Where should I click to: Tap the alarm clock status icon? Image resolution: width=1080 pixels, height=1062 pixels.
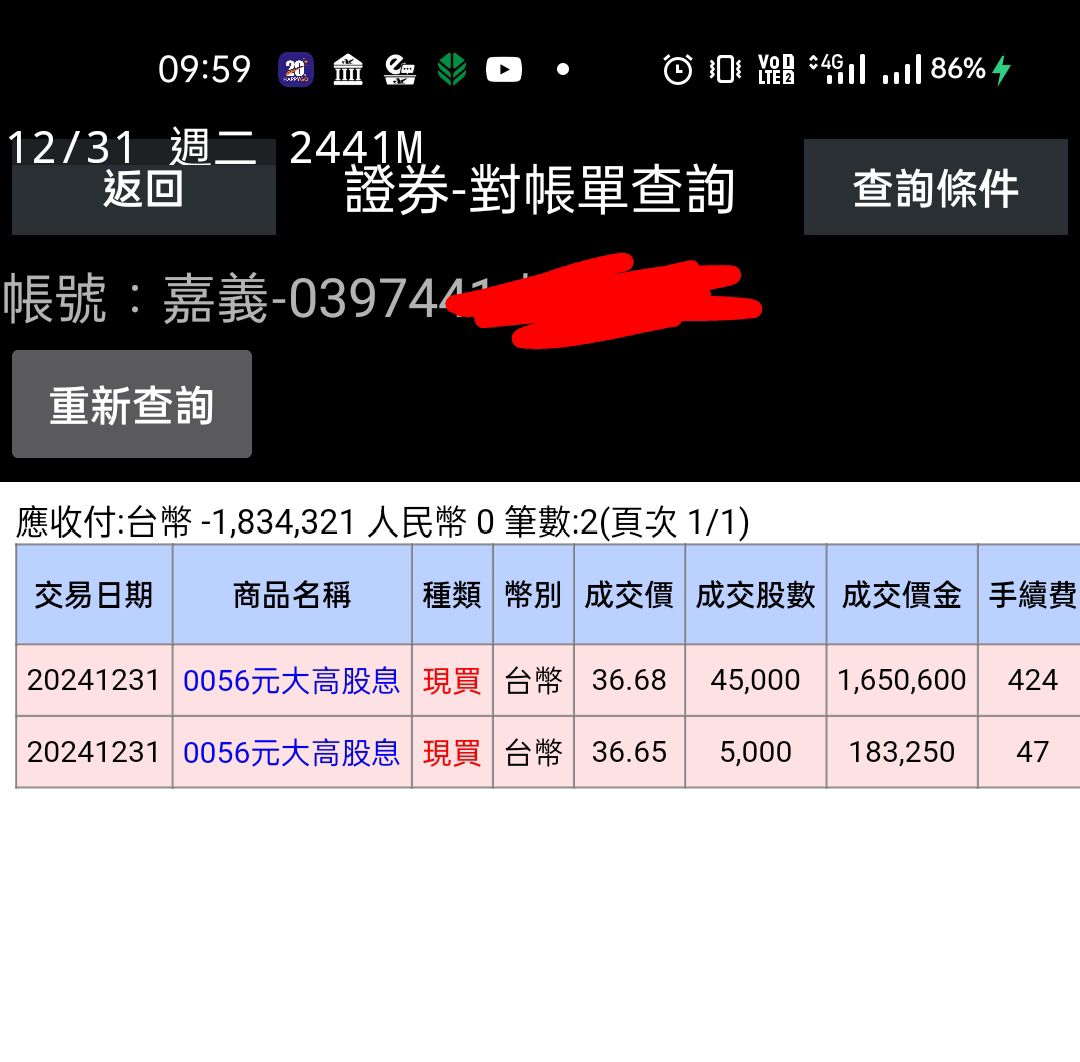[x=678, y=70]
